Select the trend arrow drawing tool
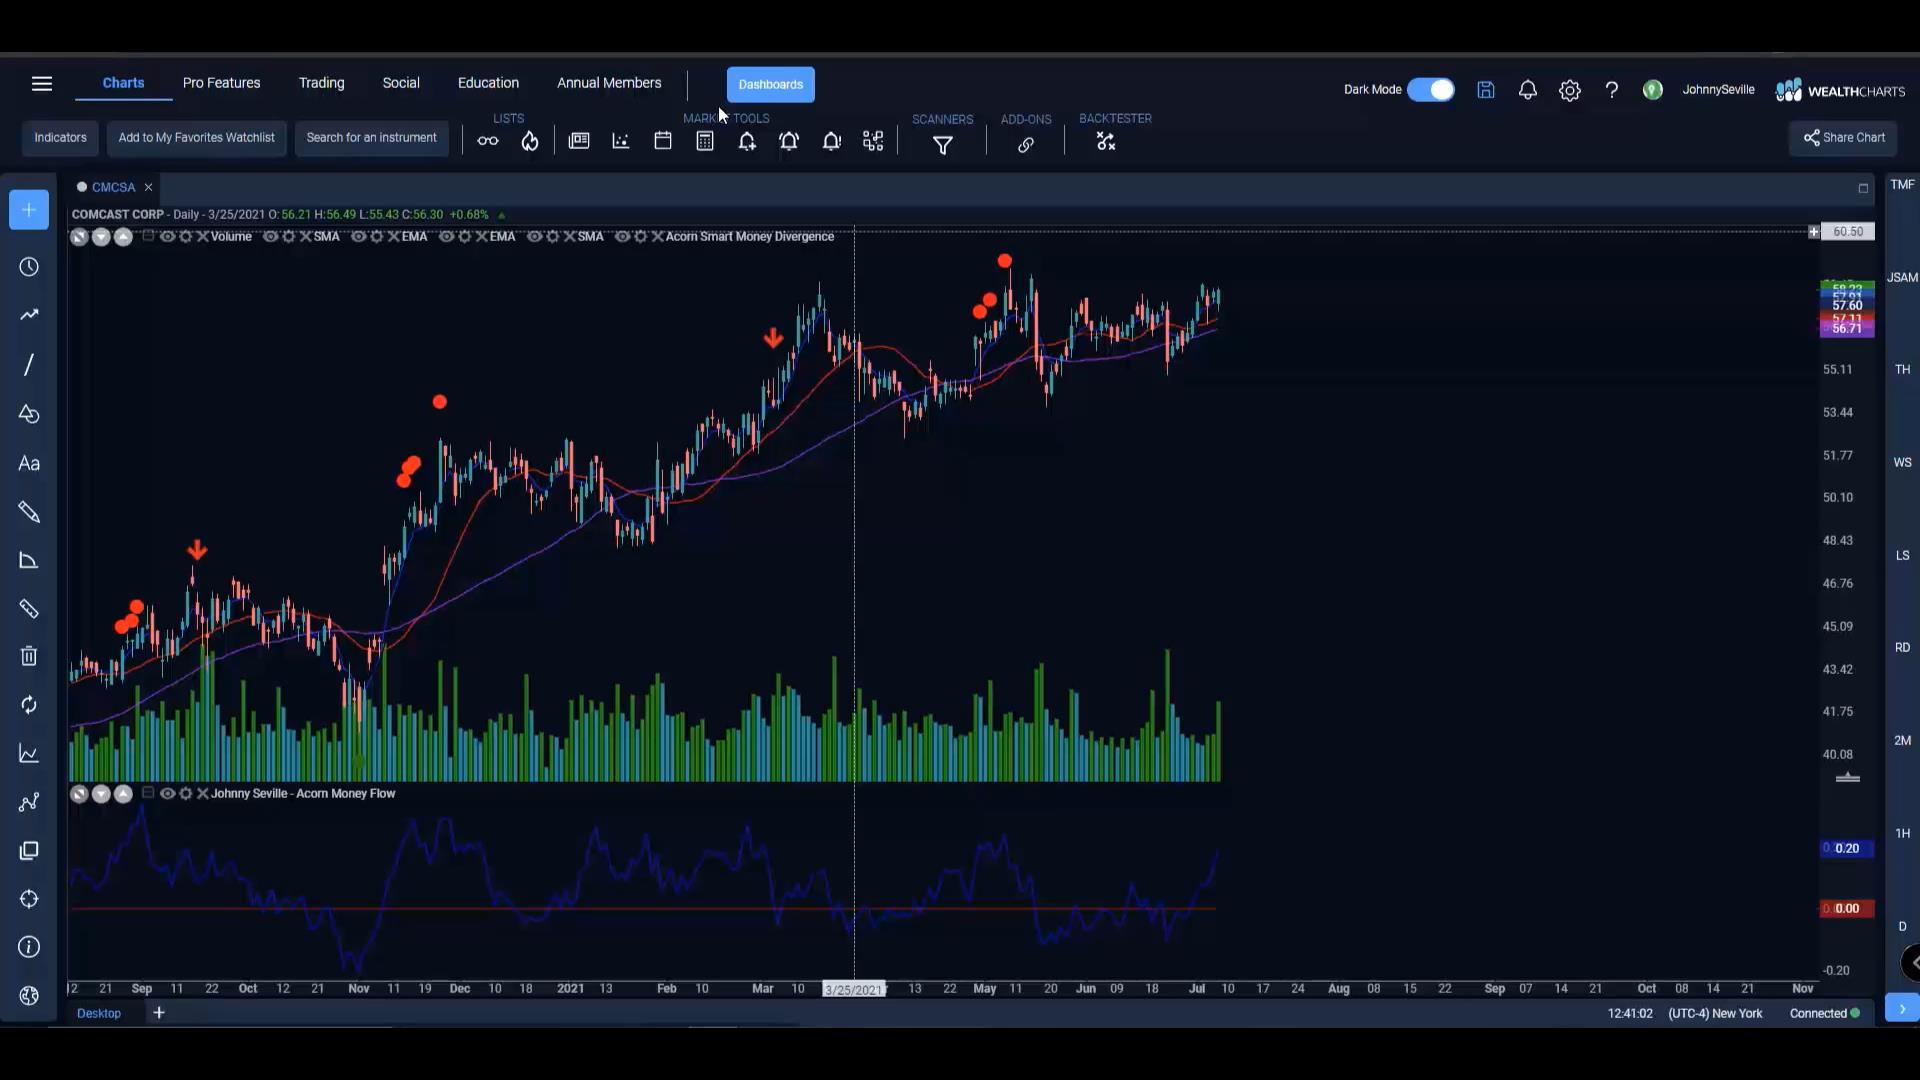1920x1080 pixels. (29, 315)
